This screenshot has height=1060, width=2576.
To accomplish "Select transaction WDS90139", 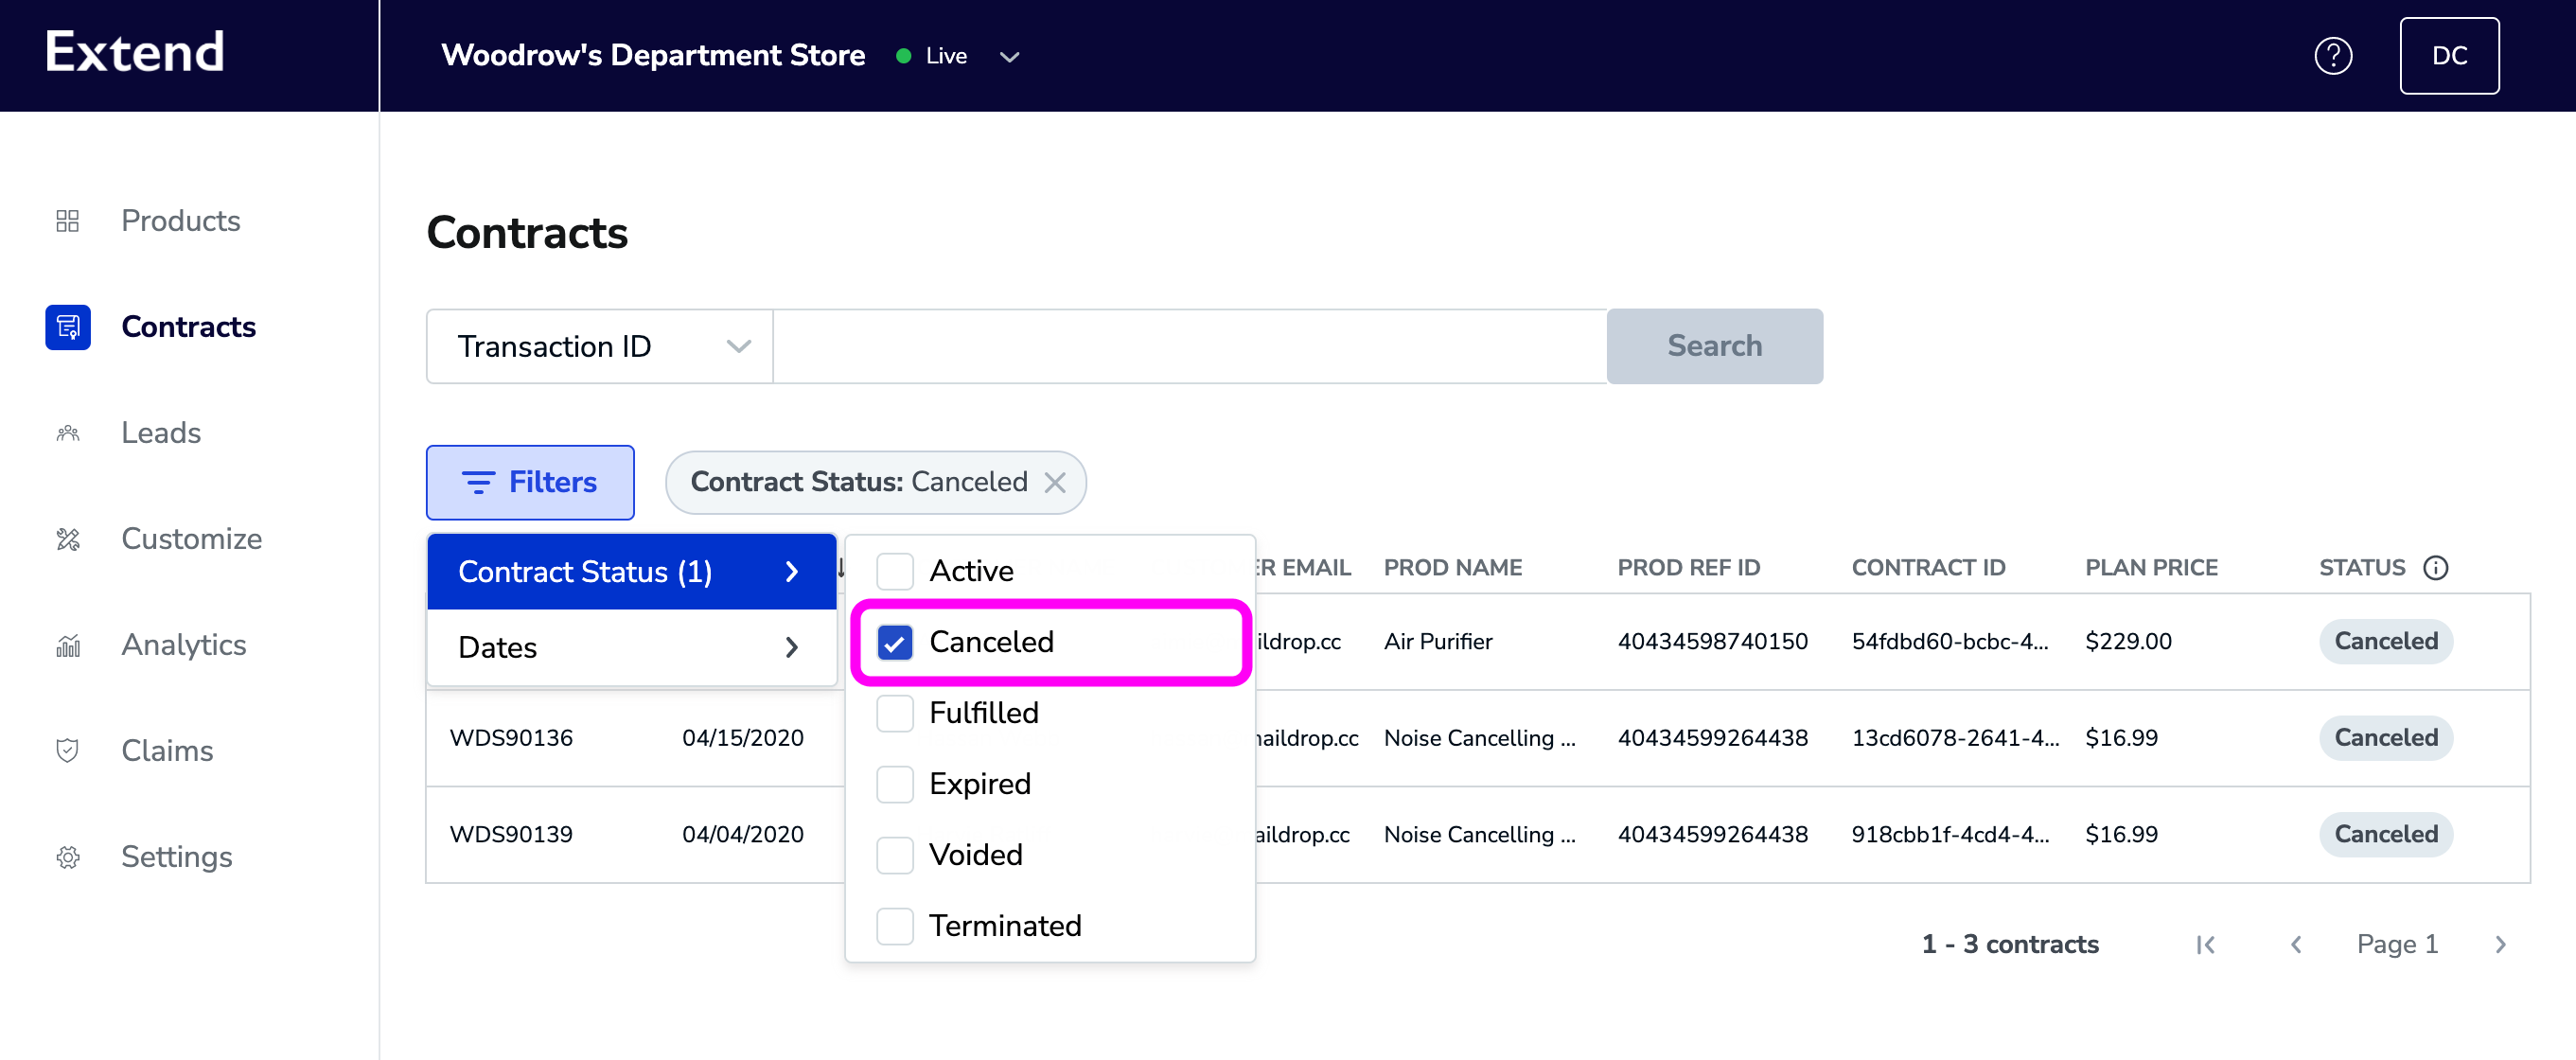I will 511,834.
